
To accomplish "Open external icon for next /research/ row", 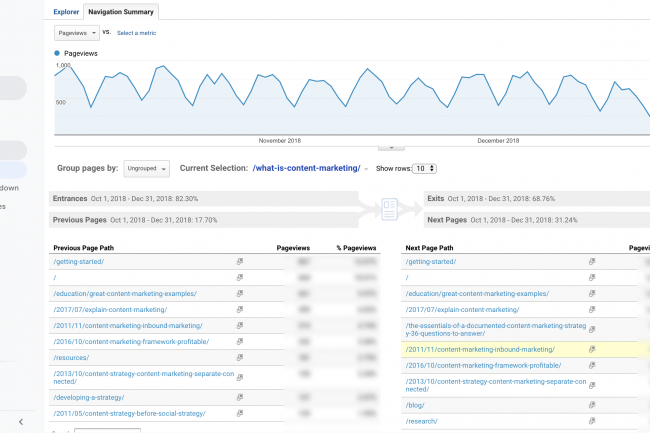I will 592,421.
